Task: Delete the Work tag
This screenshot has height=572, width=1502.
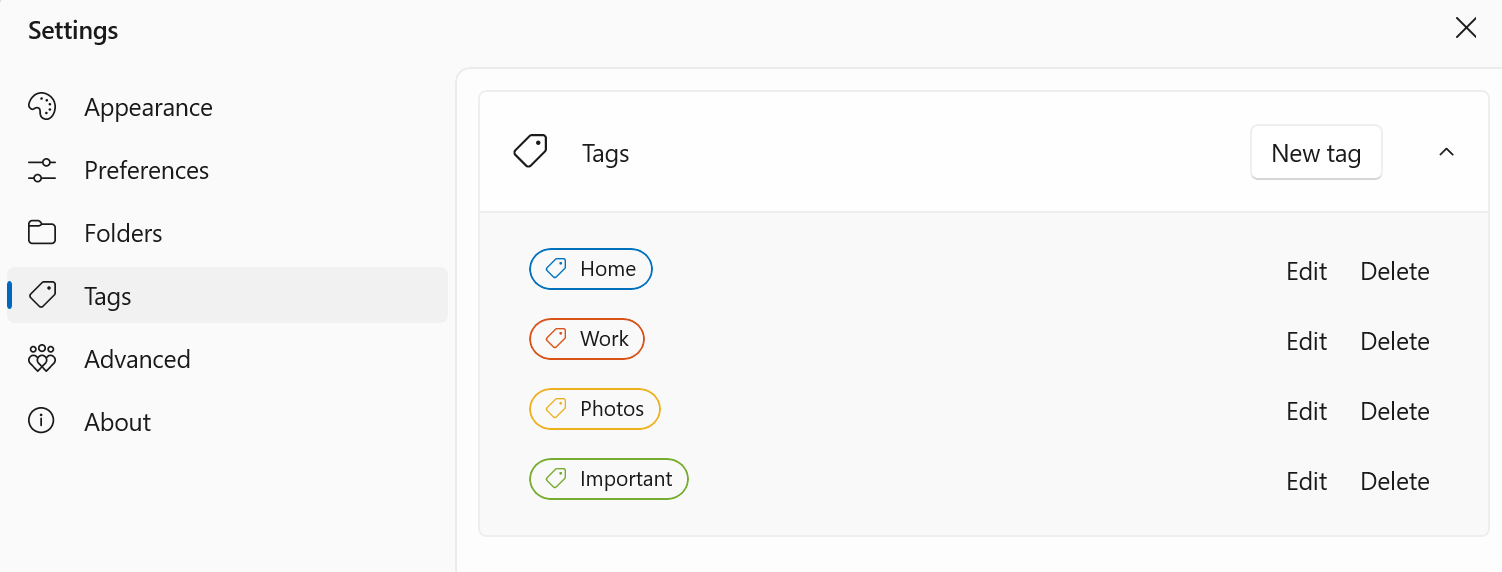Action: coord(1394,341)
